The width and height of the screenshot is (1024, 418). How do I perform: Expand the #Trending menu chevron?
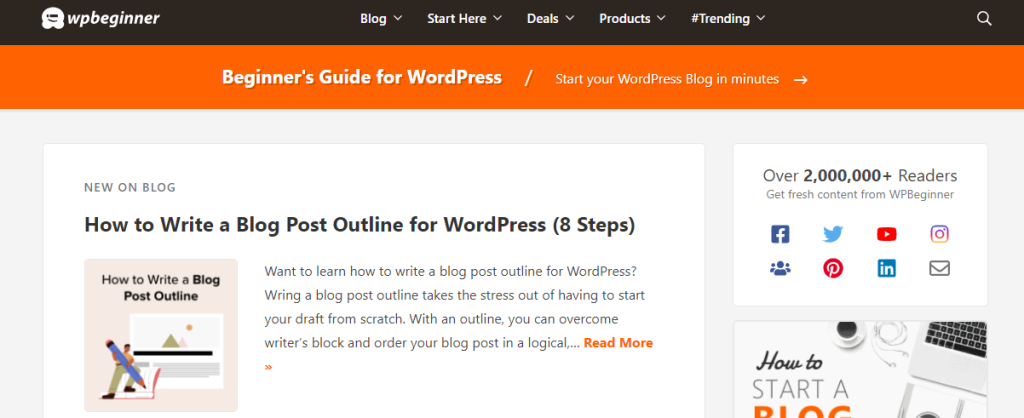tap(761, 18)
